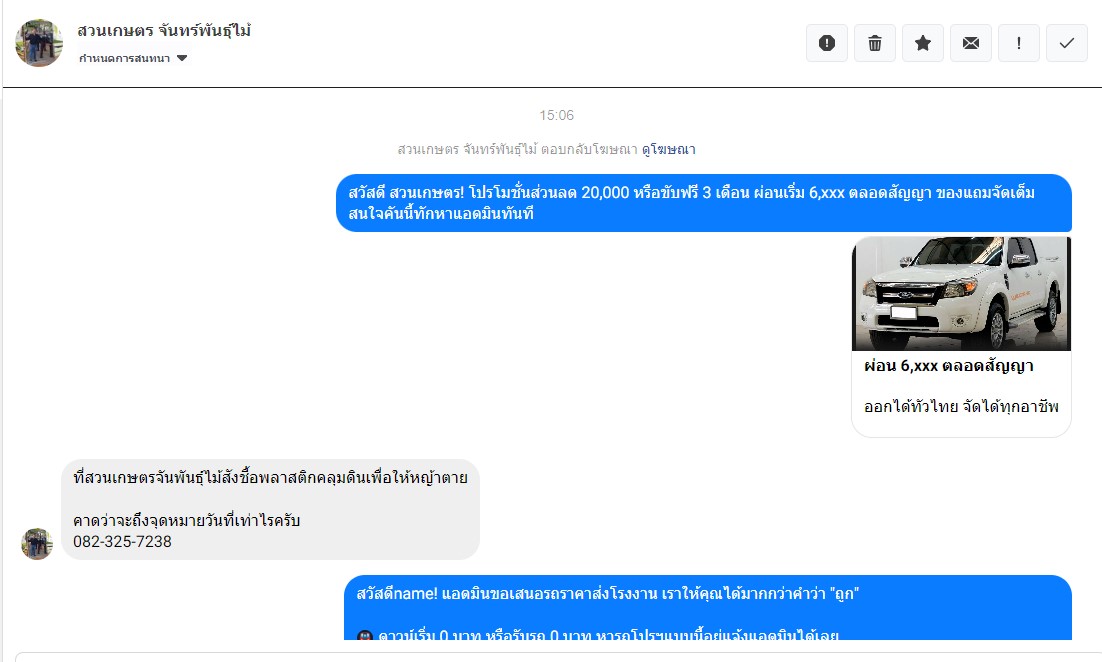Star this conversation as follow-up

(923, 43)
